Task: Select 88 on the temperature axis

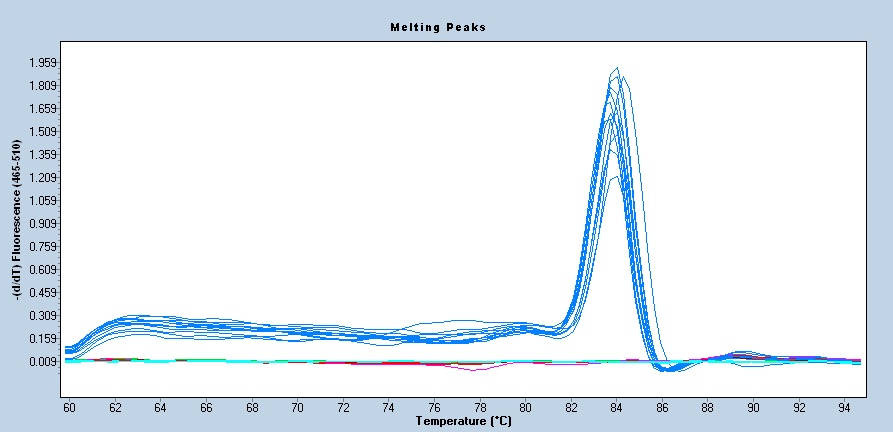Action: [x=708, y=408]
